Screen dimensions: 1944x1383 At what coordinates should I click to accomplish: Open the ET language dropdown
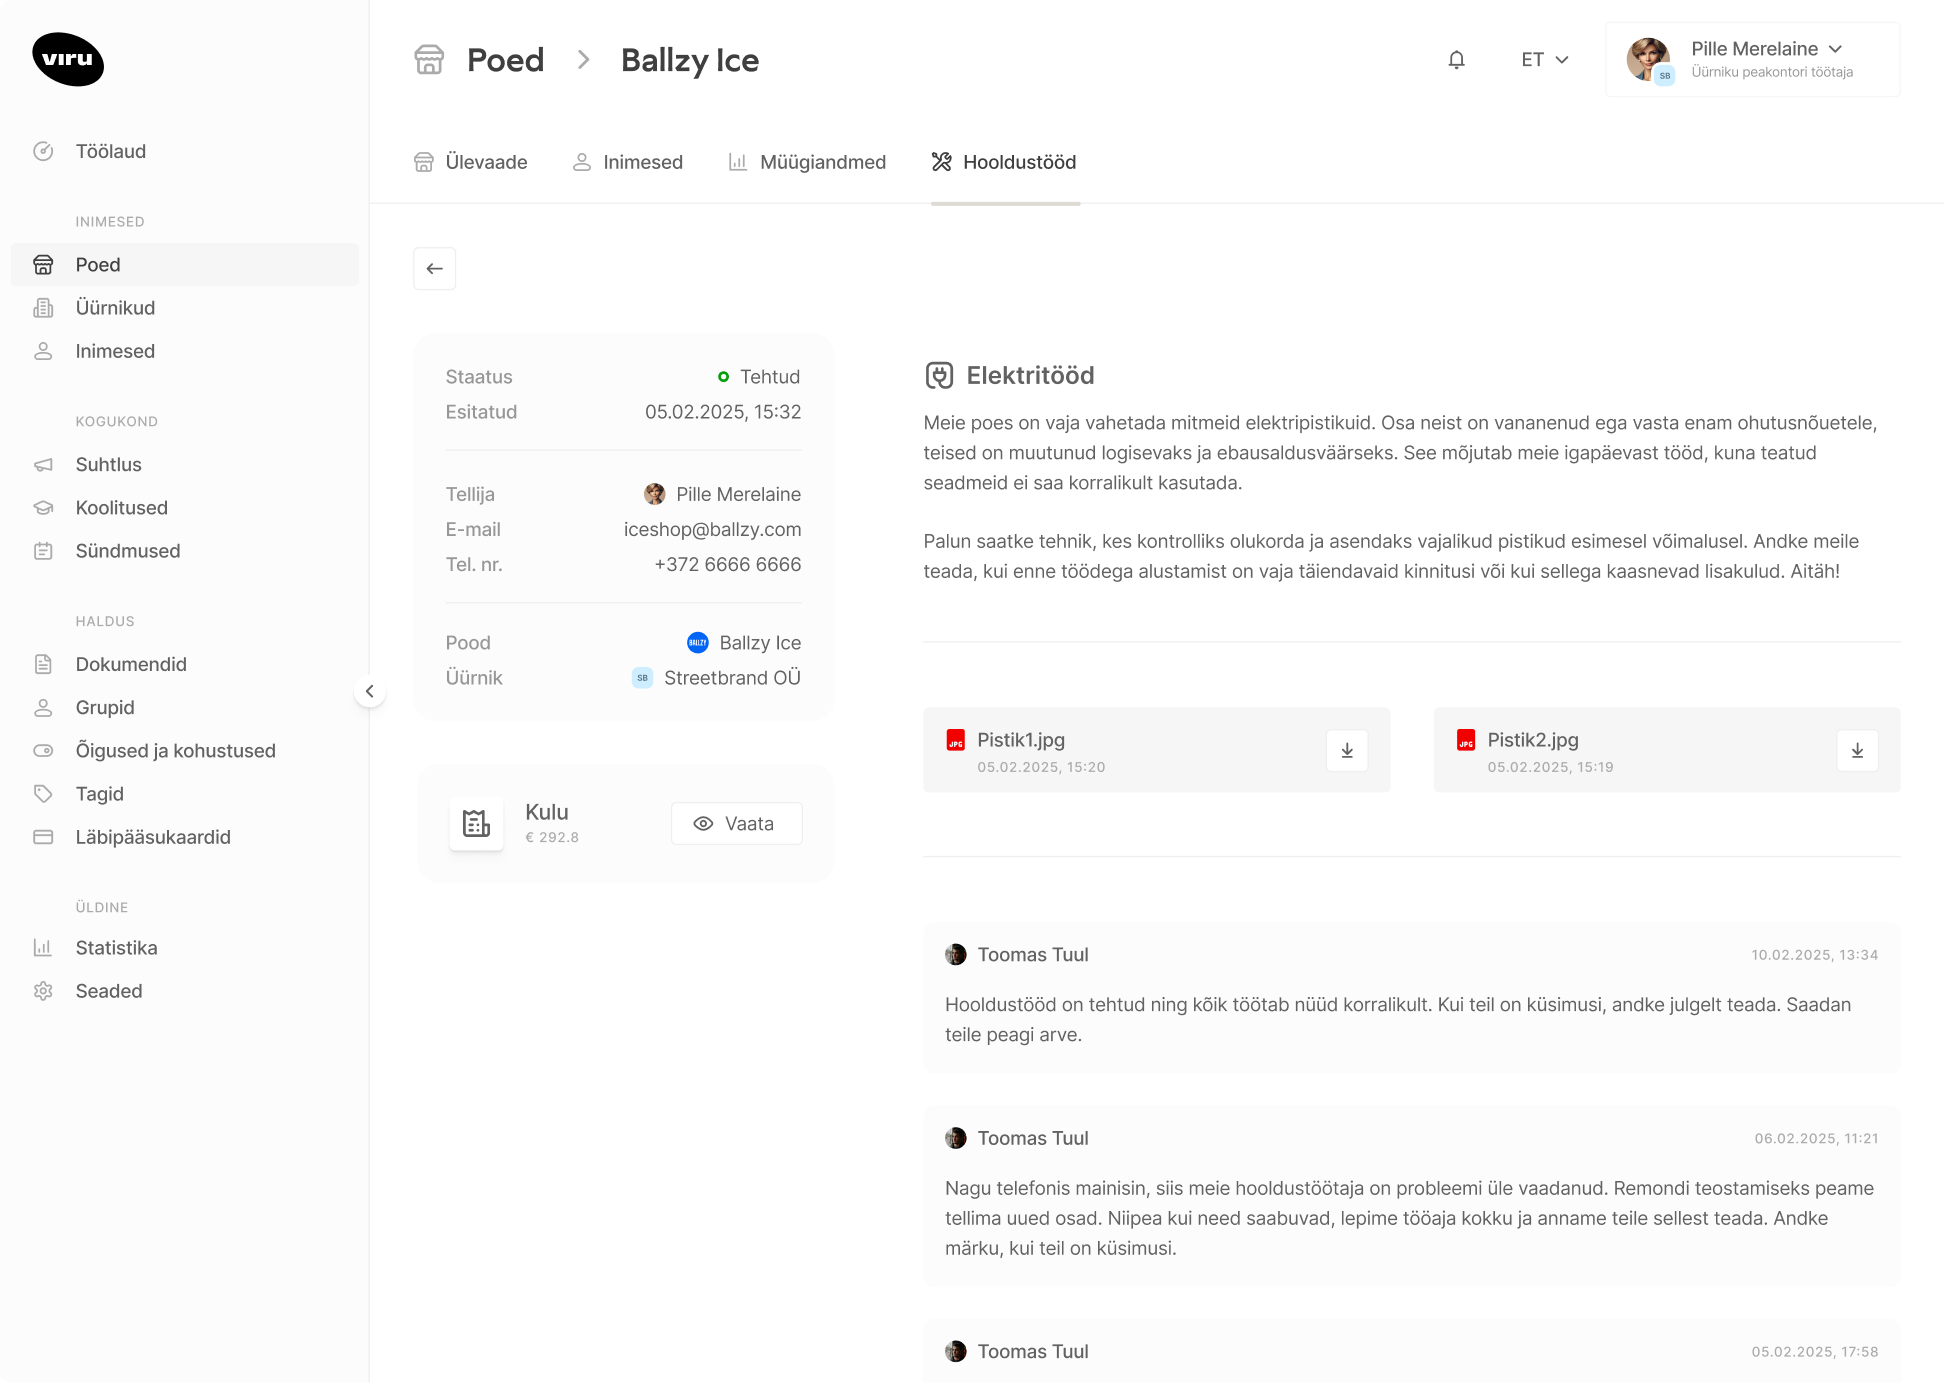(1544, 60)
